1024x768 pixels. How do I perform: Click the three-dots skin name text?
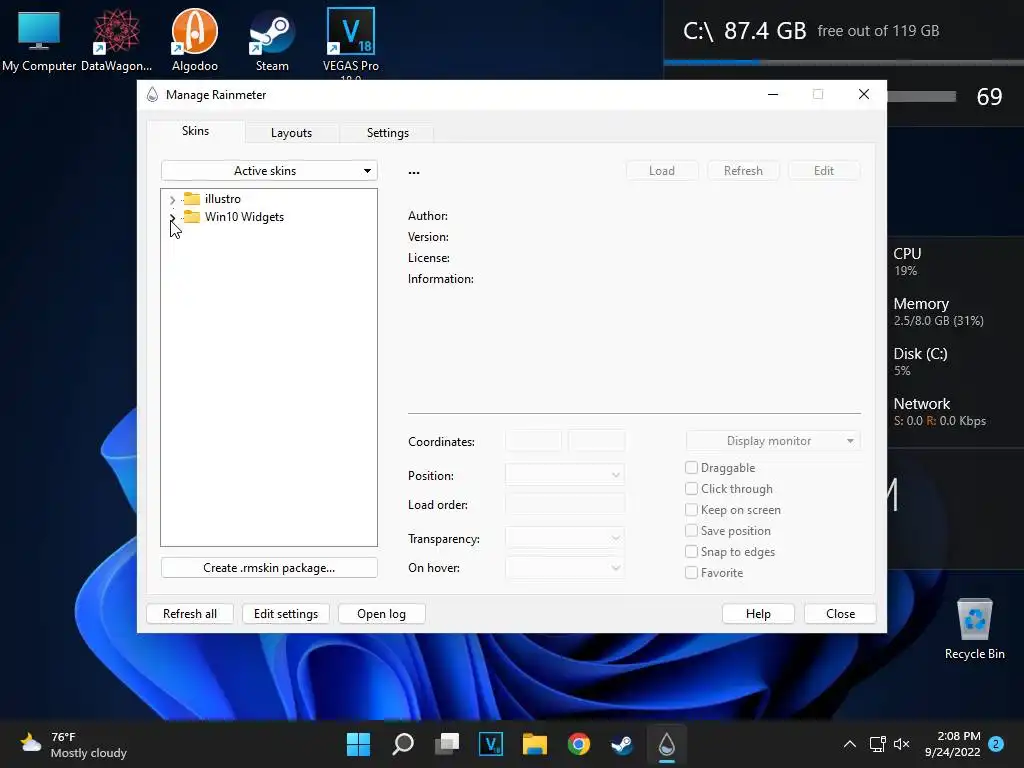point(414,172)
